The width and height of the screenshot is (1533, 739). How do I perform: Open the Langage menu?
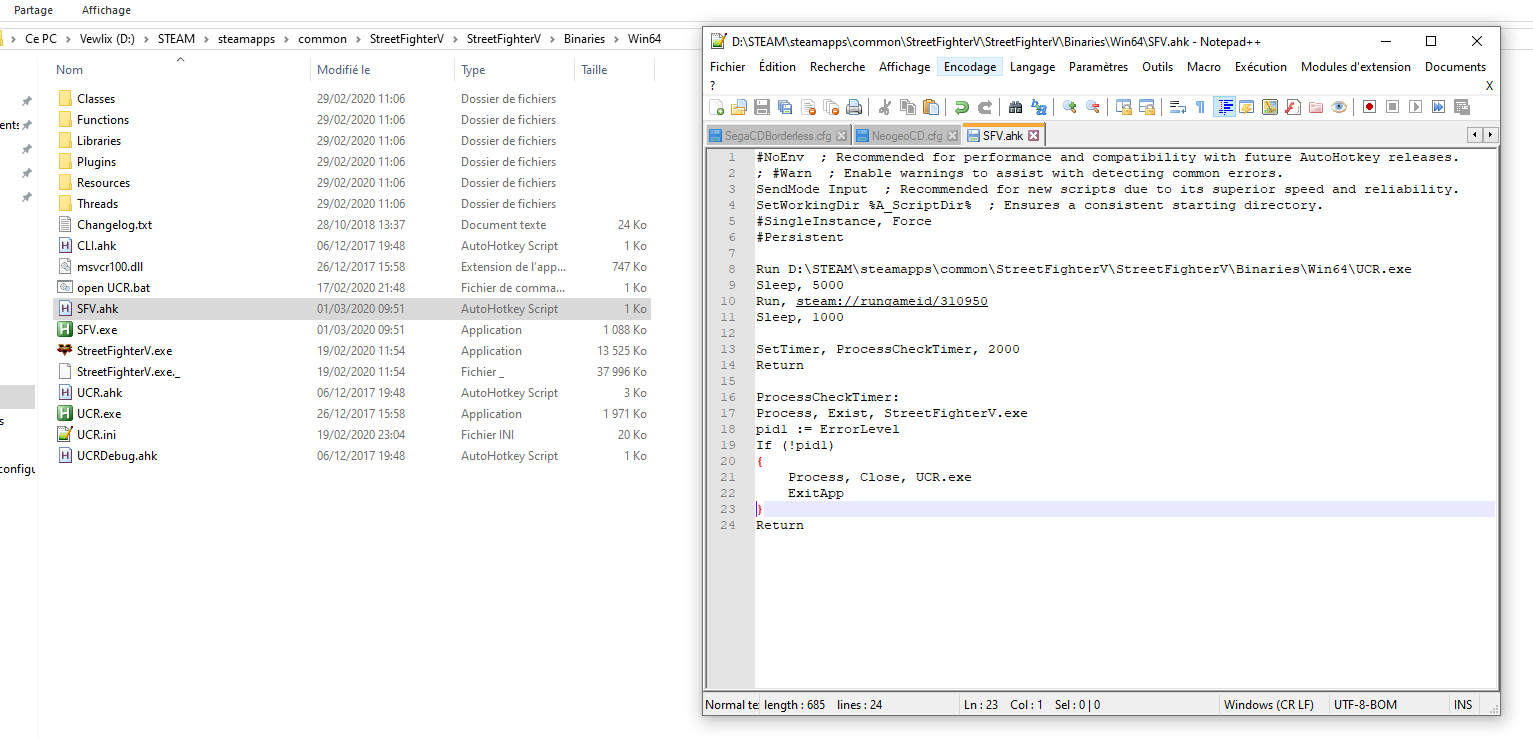(1032, 67)
